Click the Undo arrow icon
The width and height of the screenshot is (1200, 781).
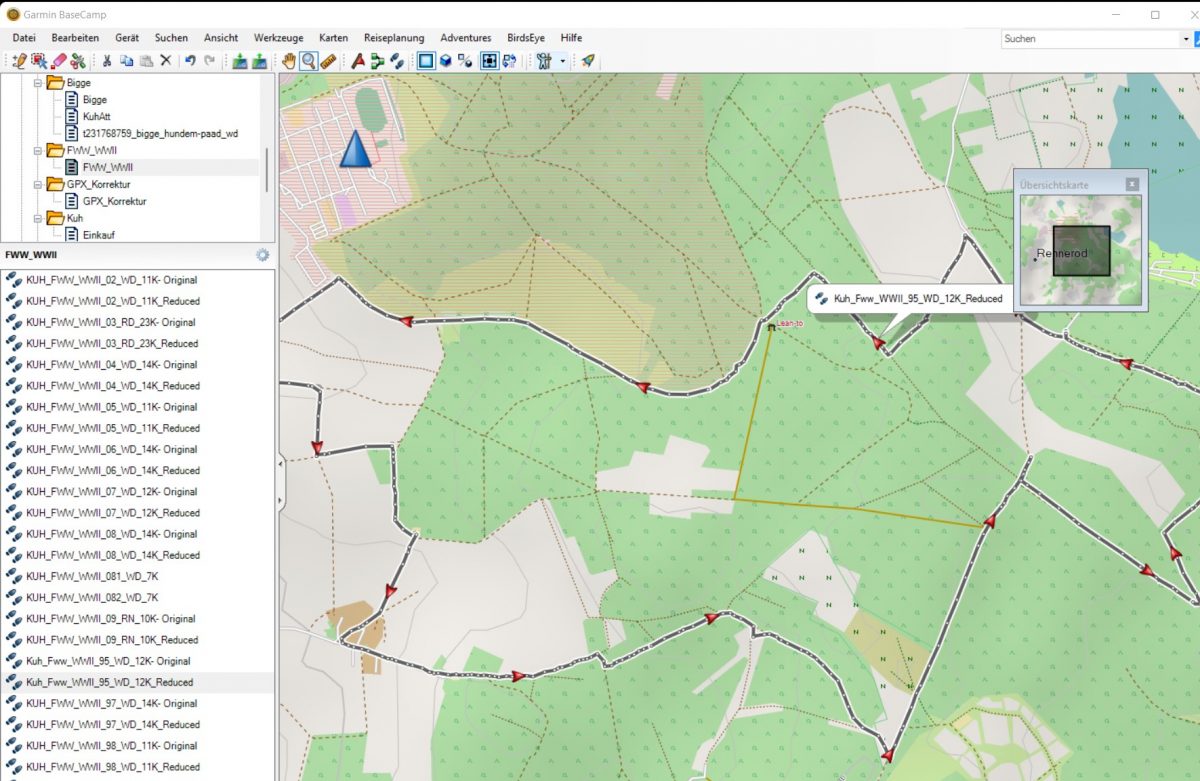click(x=190, y=61)
